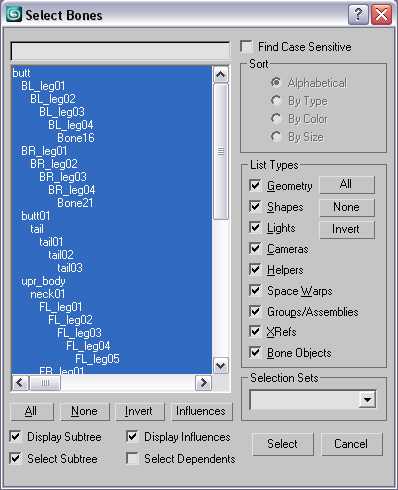This screenshot has width=398, height=490.
Task: Click the bone list scroll down arrow
Action: (221, 365)
